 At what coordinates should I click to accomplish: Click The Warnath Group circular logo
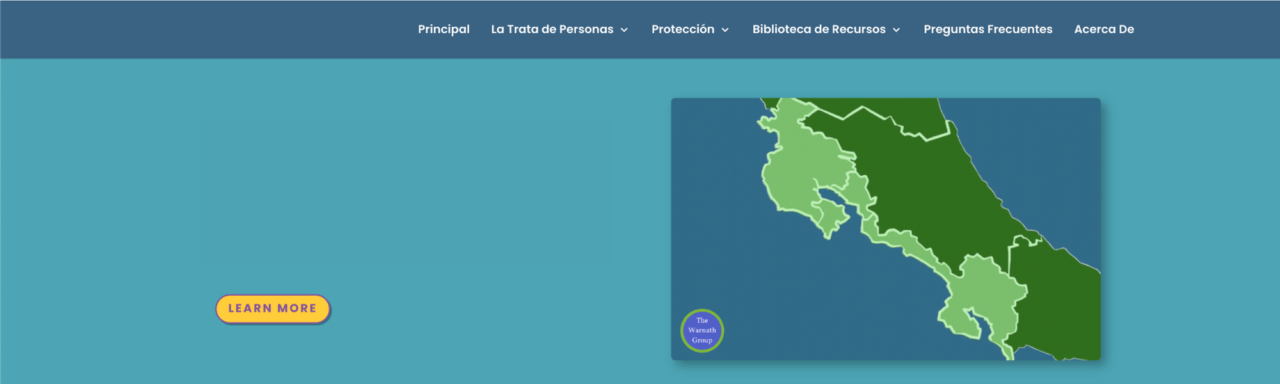point(702,330)
